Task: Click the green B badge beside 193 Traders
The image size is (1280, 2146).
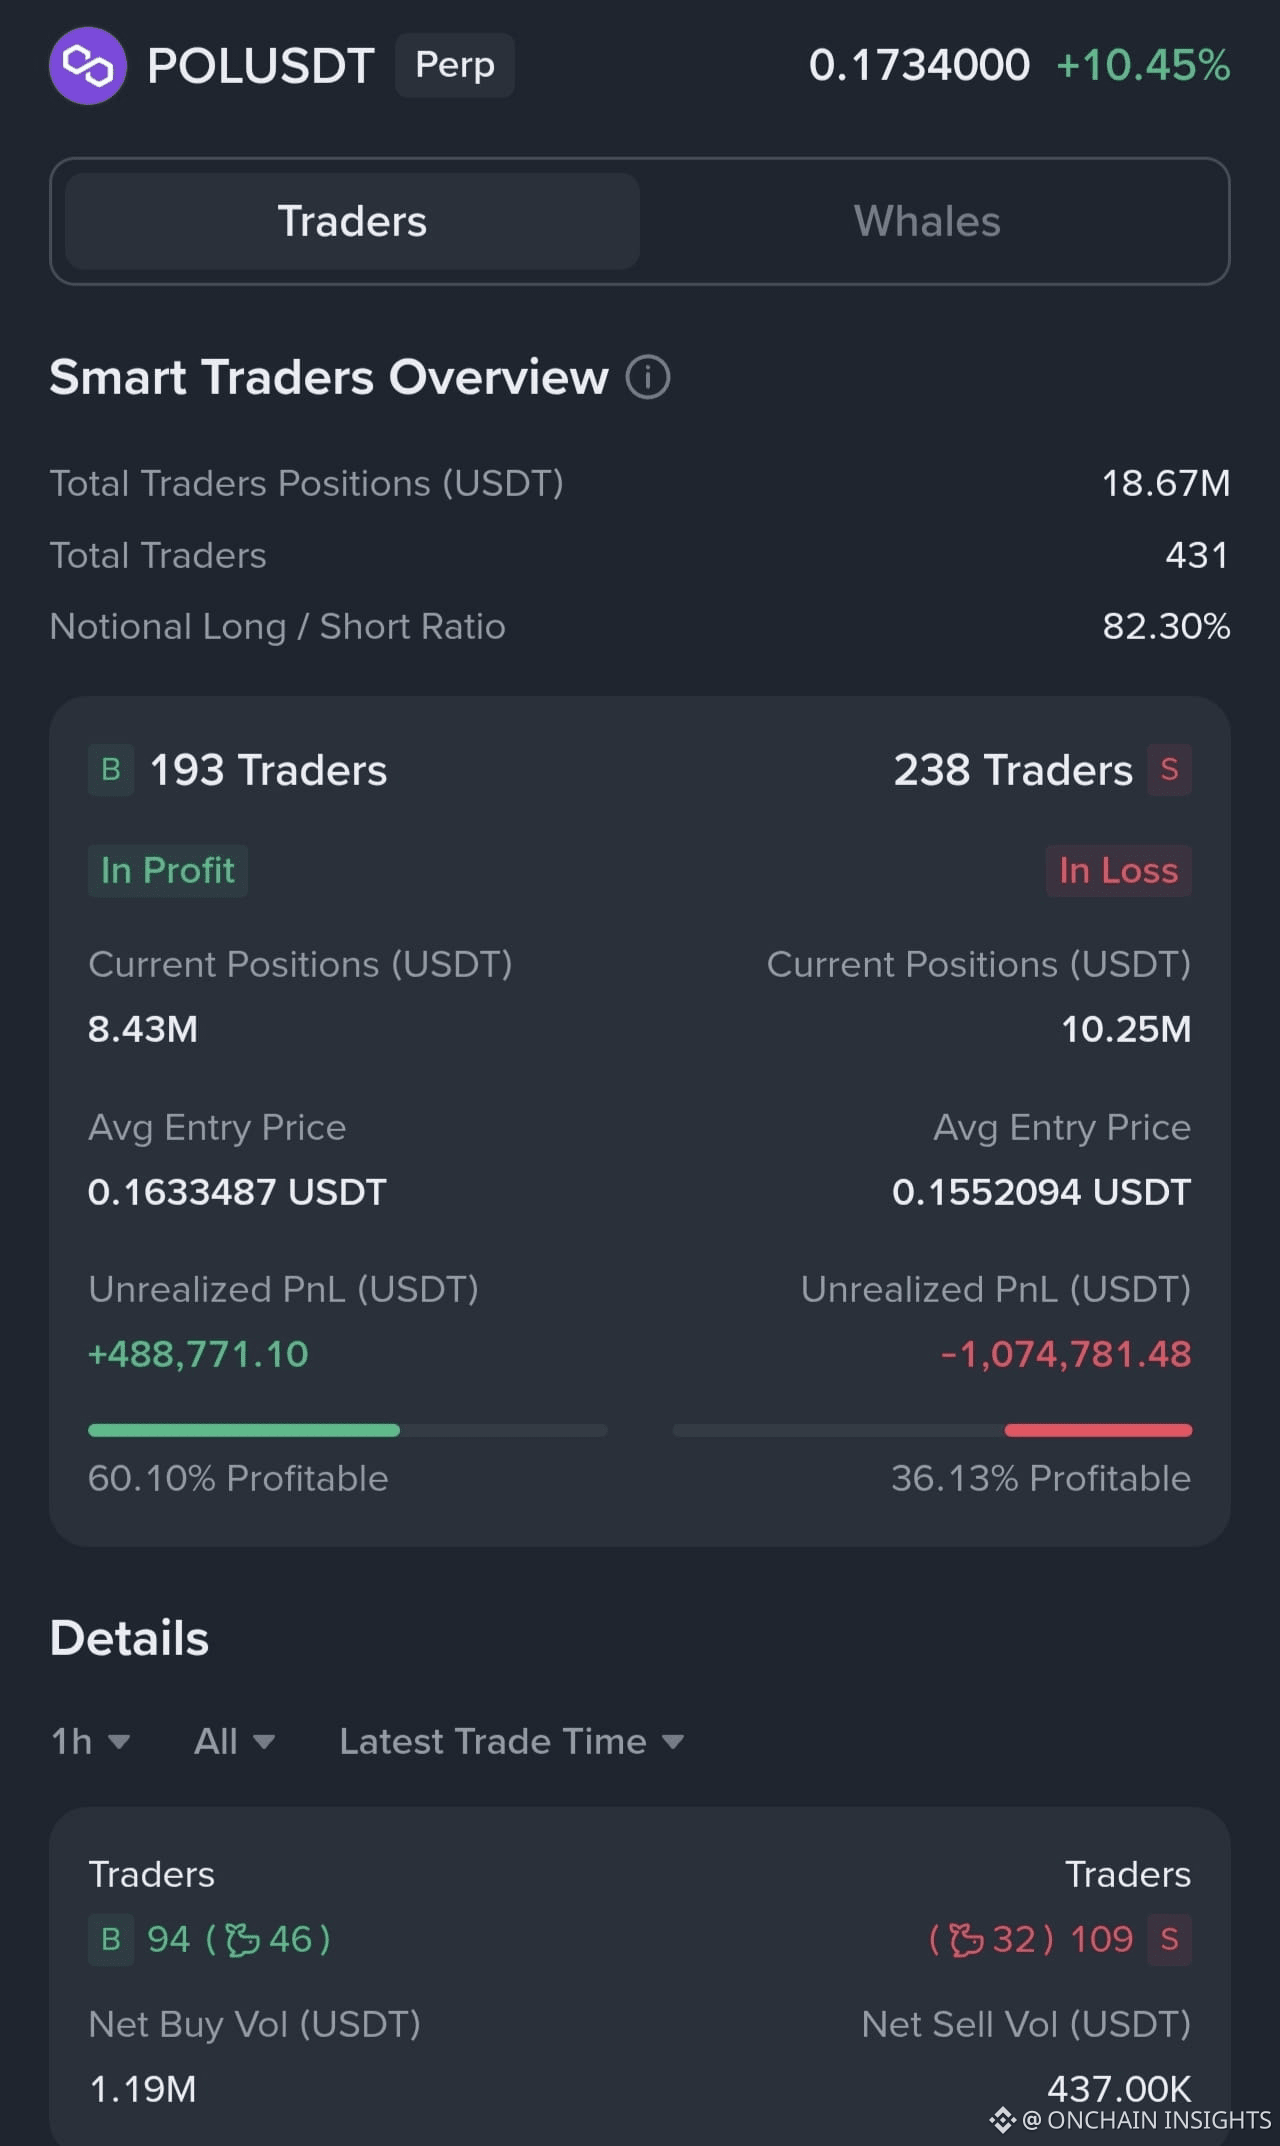Action: click(x=111, y=770)
